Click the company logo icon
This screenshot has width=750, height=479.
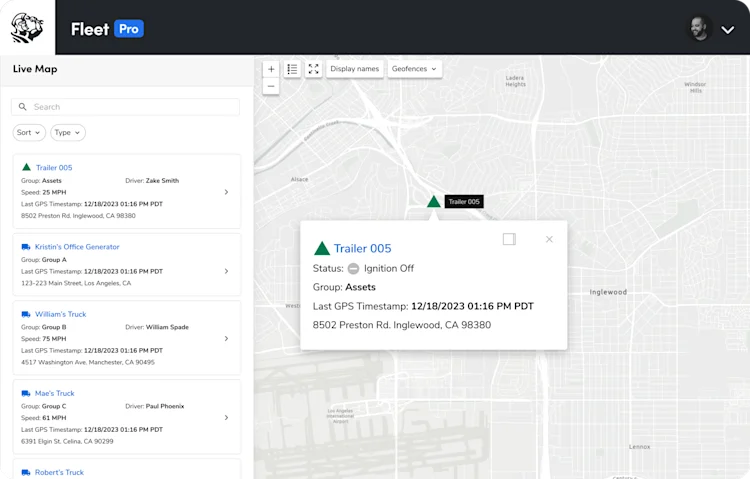[x=27, y=28]
